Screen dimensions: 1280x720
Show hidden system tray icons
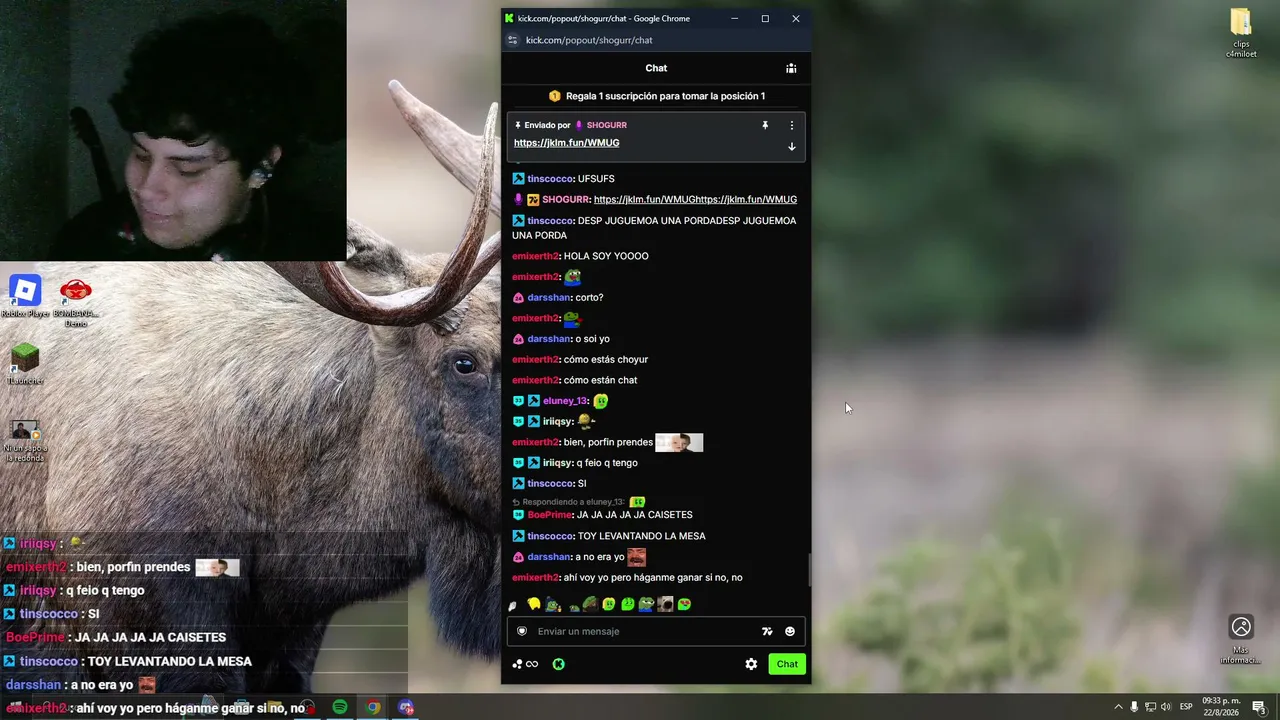pos(1118,707)
